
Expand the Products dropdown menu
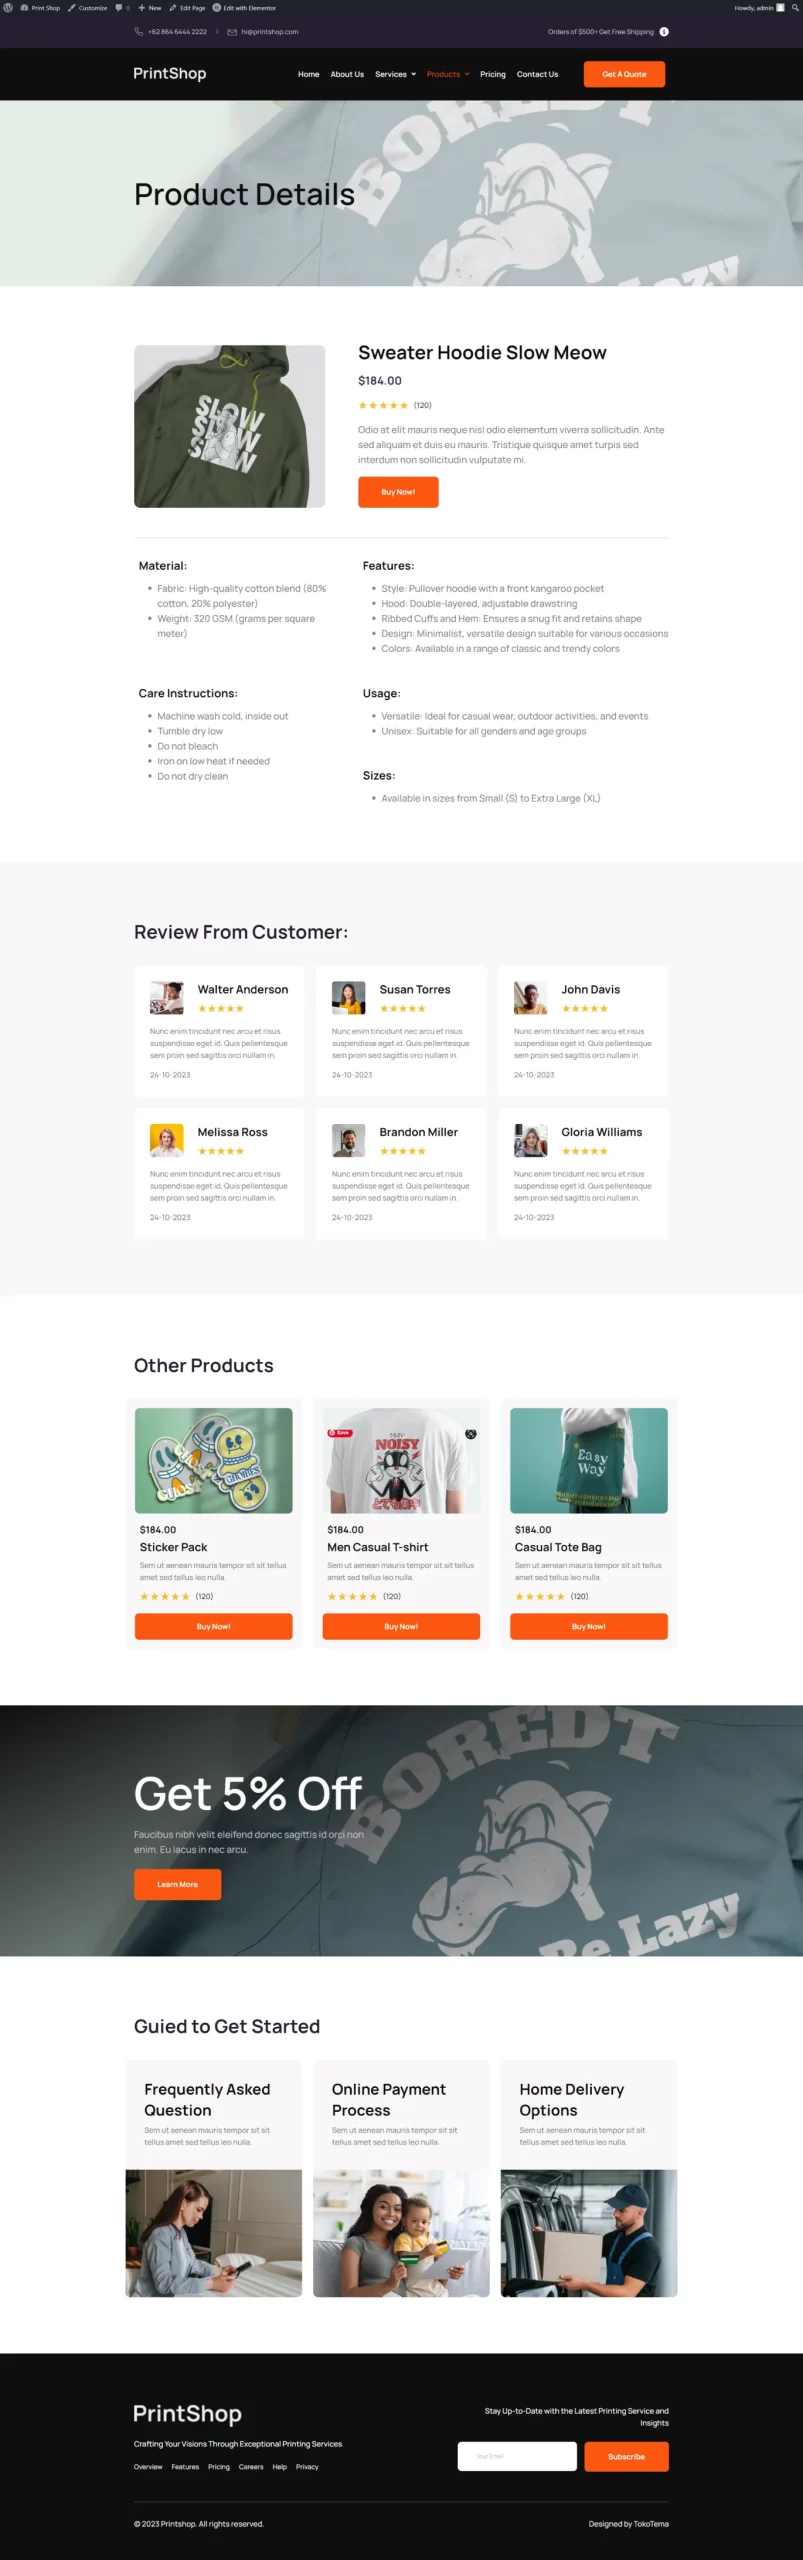(447, 74)
